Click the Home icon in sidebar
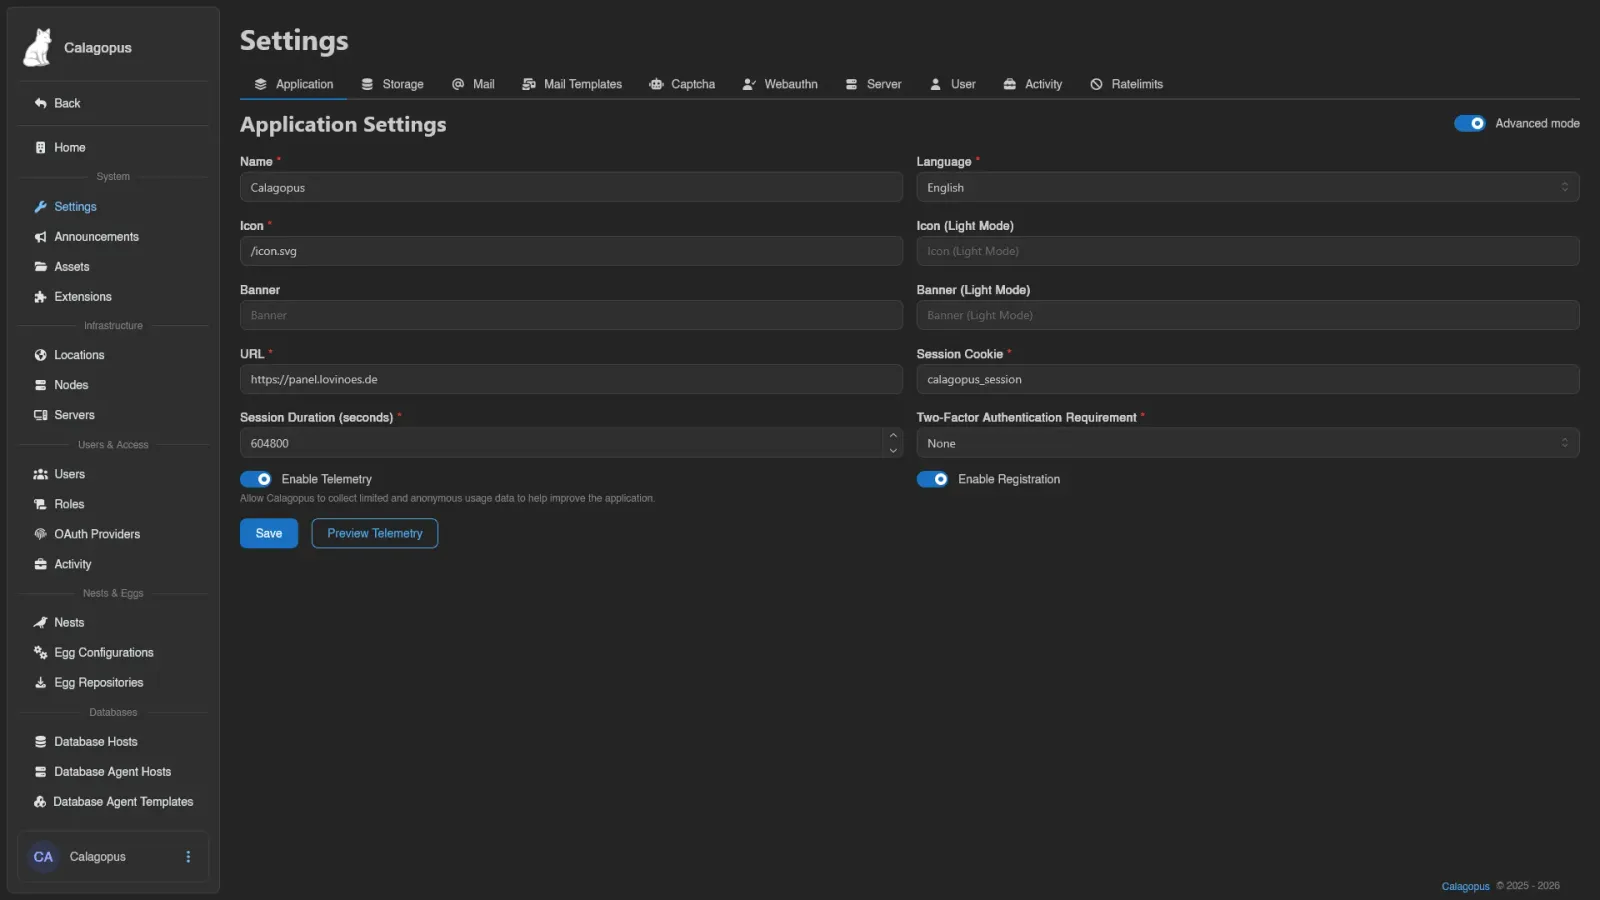This screenshot has height=900, width=1600. click(x=40, y=147)
